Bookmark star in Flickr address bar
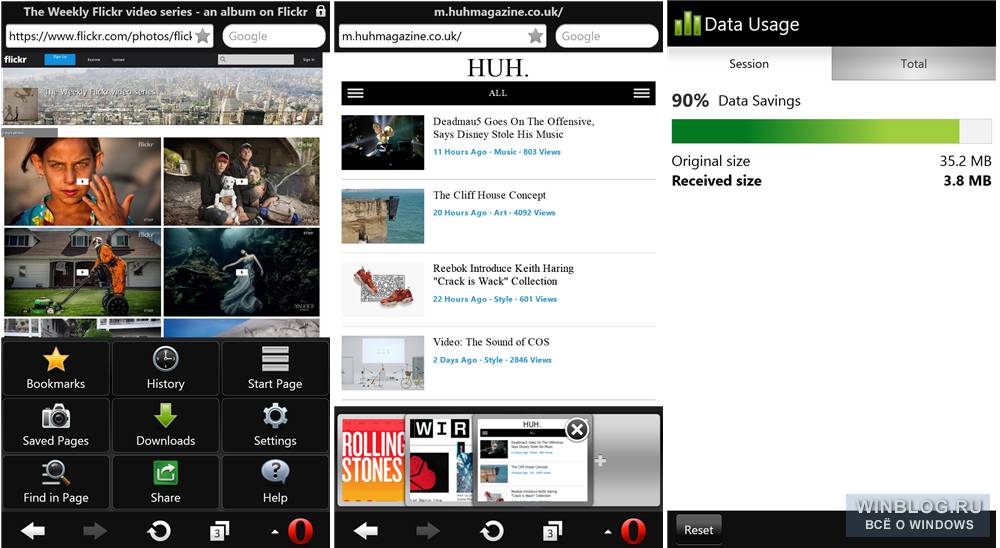 (x=203, y=36)
